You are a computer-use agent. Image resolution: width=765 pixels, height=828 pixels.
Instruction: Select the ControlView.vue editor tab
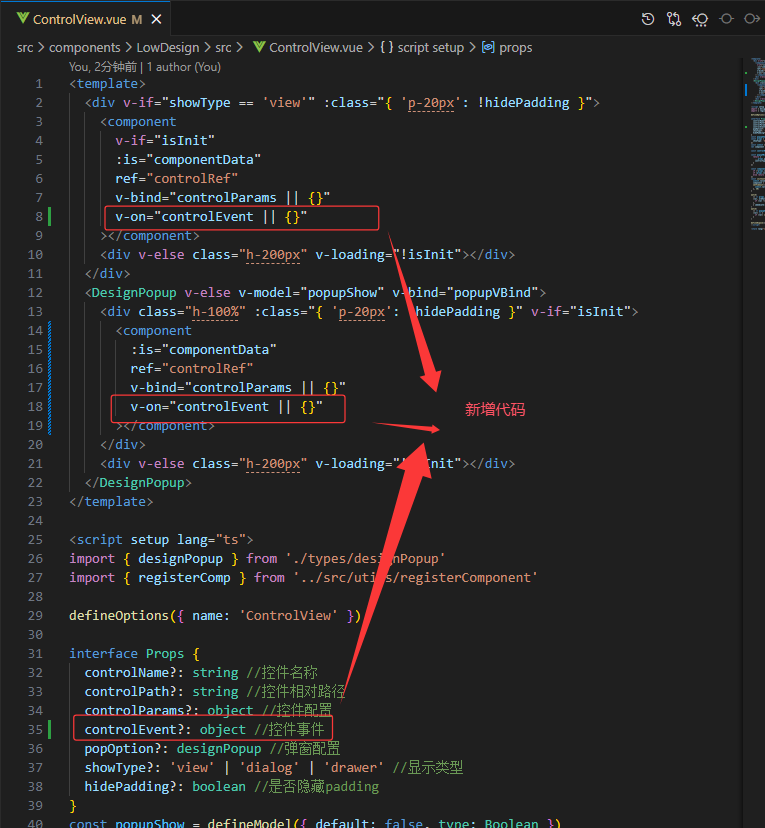click(80, 19)
